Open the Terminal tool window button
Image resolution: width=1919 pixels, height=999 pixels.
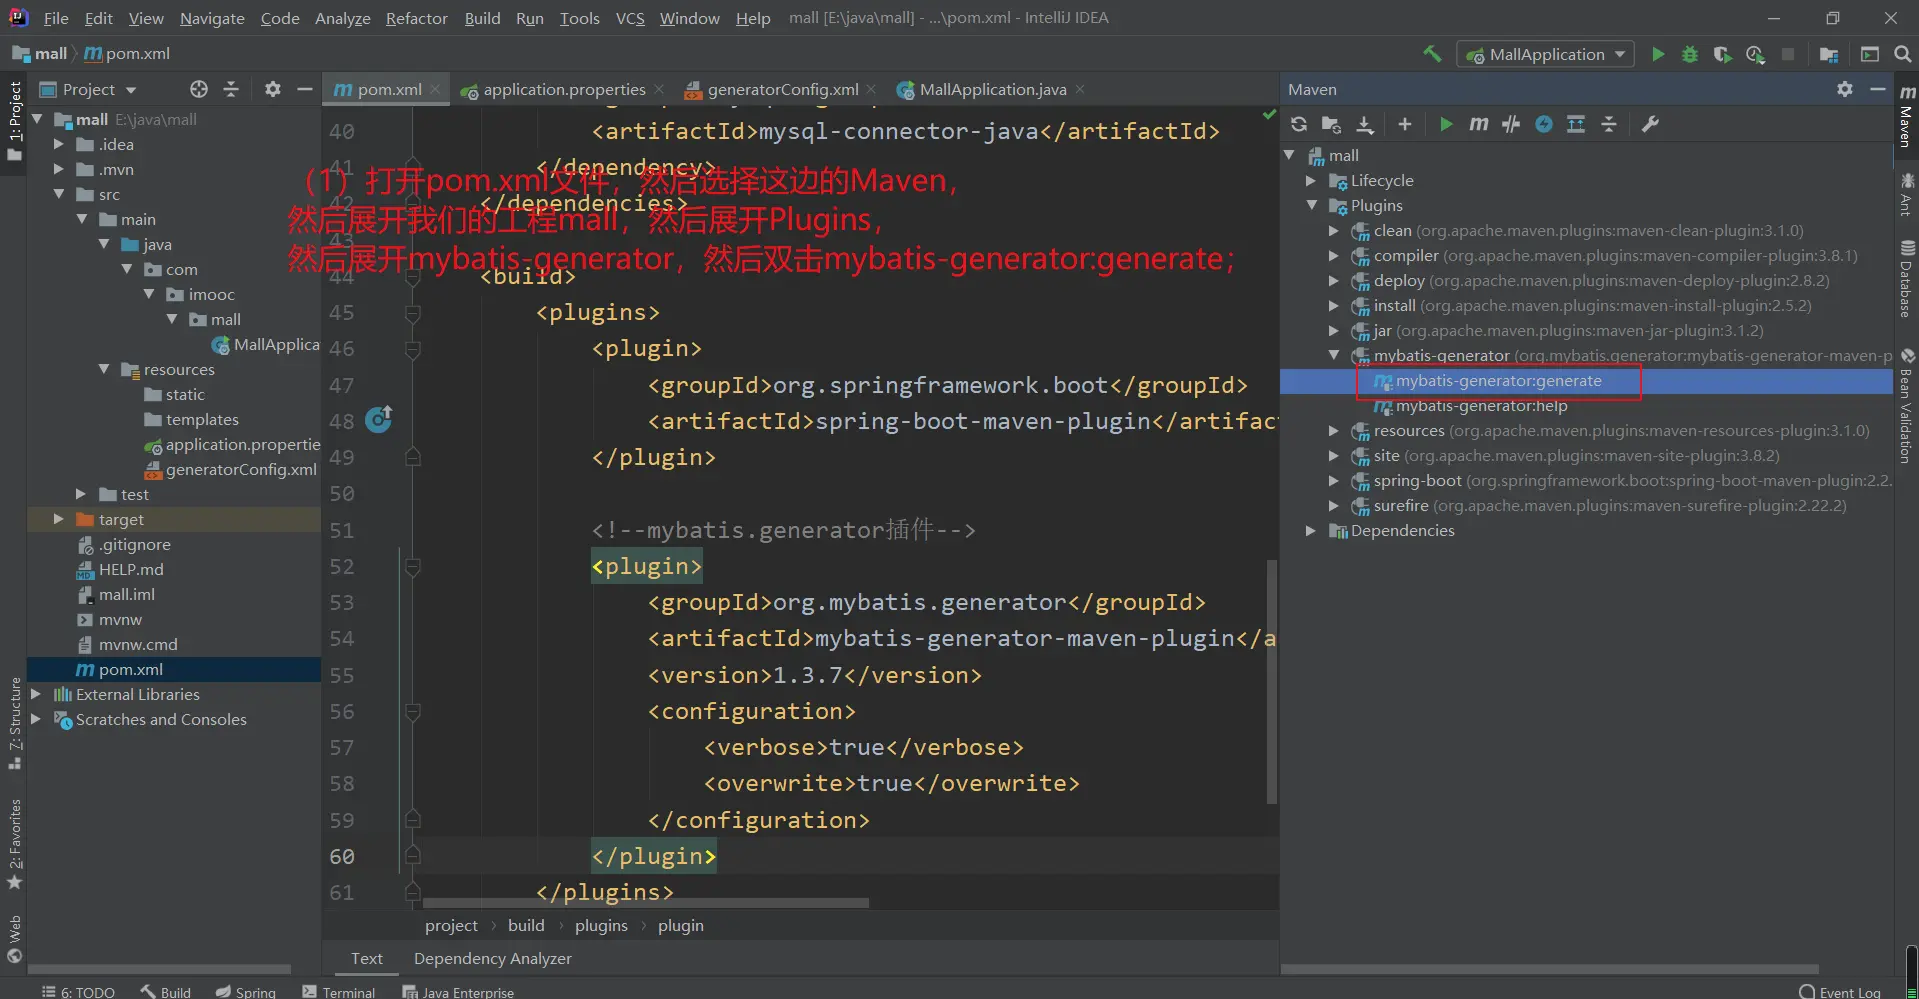[x=339, y=991]
